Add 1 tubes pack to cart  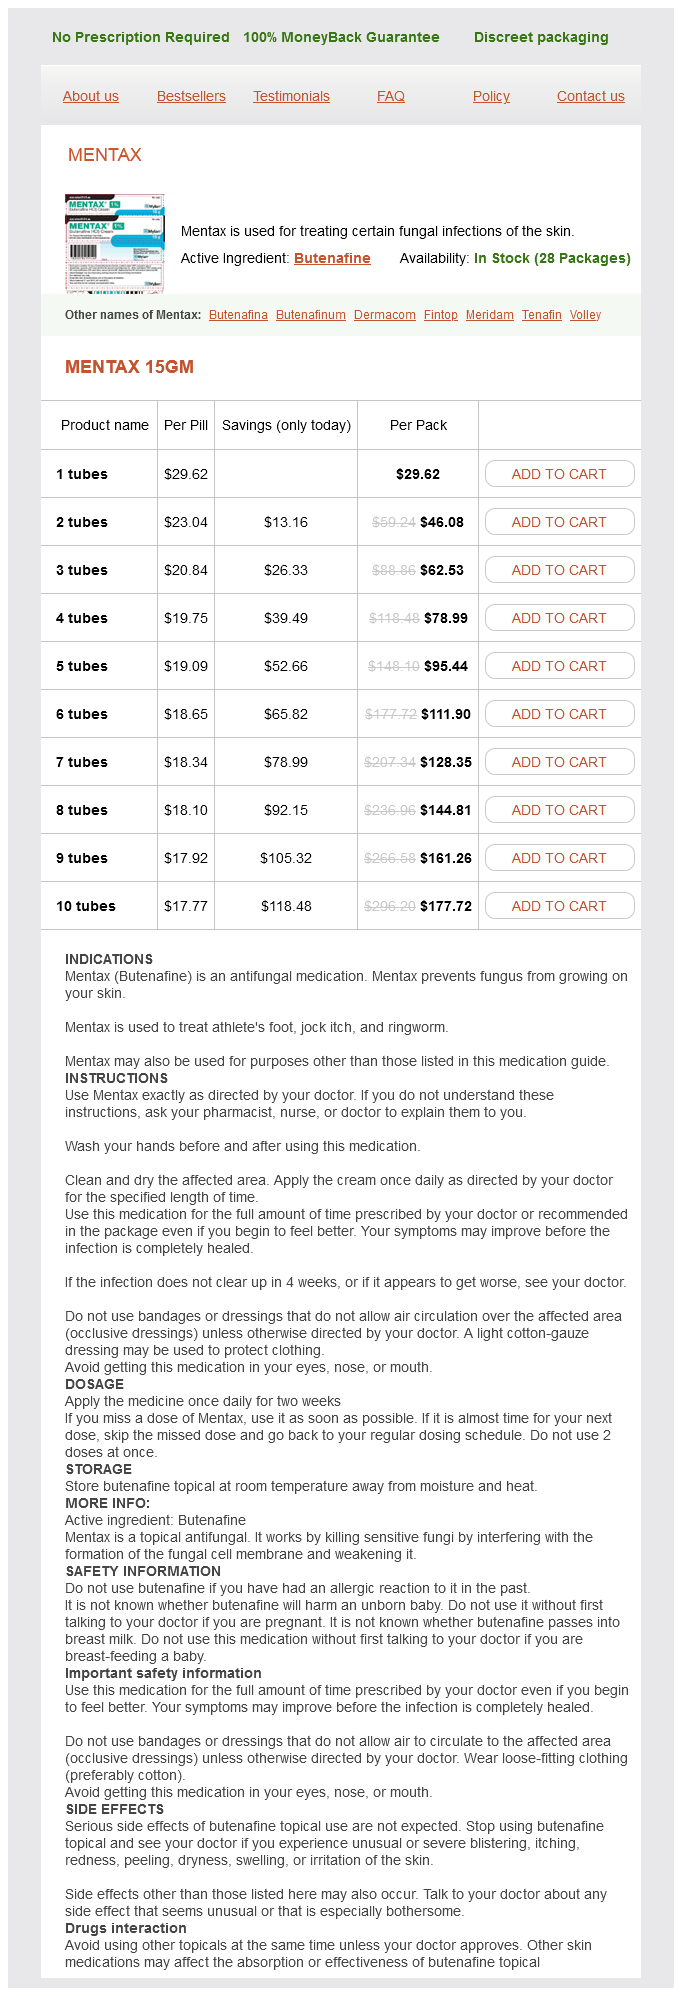[x=559, y=474]
